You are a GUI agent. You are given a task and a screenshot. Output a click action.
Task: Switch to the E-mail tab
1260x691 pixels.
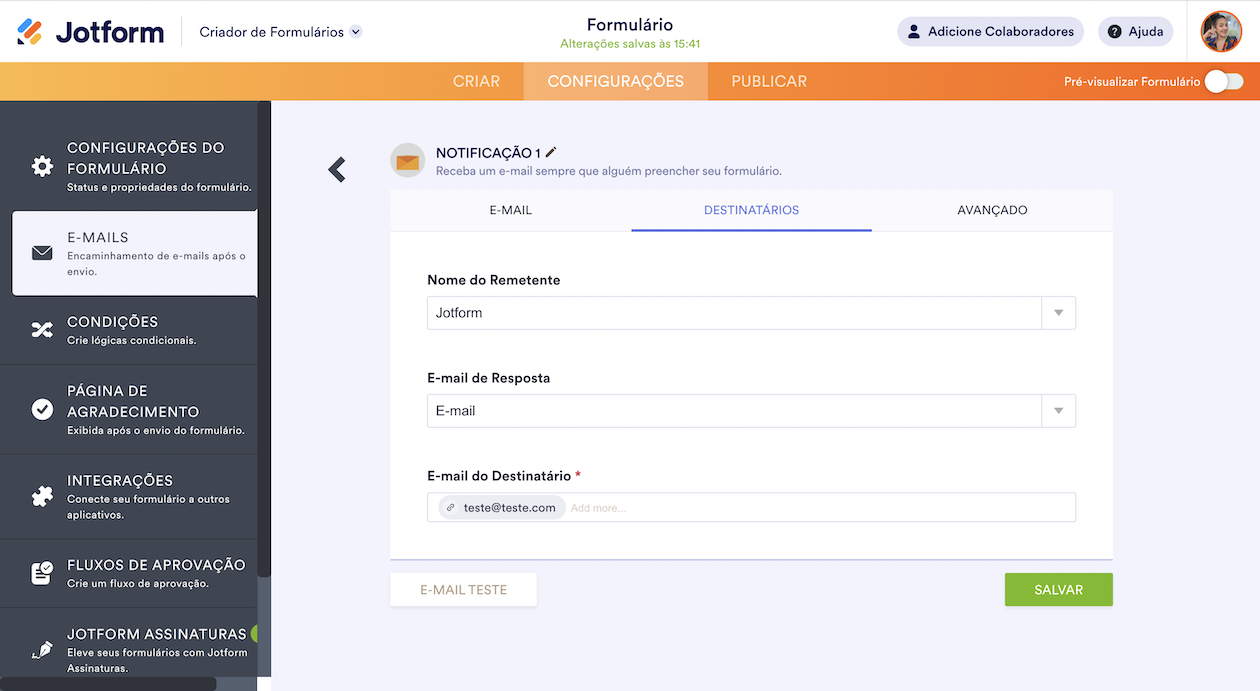tap(510, 210)
